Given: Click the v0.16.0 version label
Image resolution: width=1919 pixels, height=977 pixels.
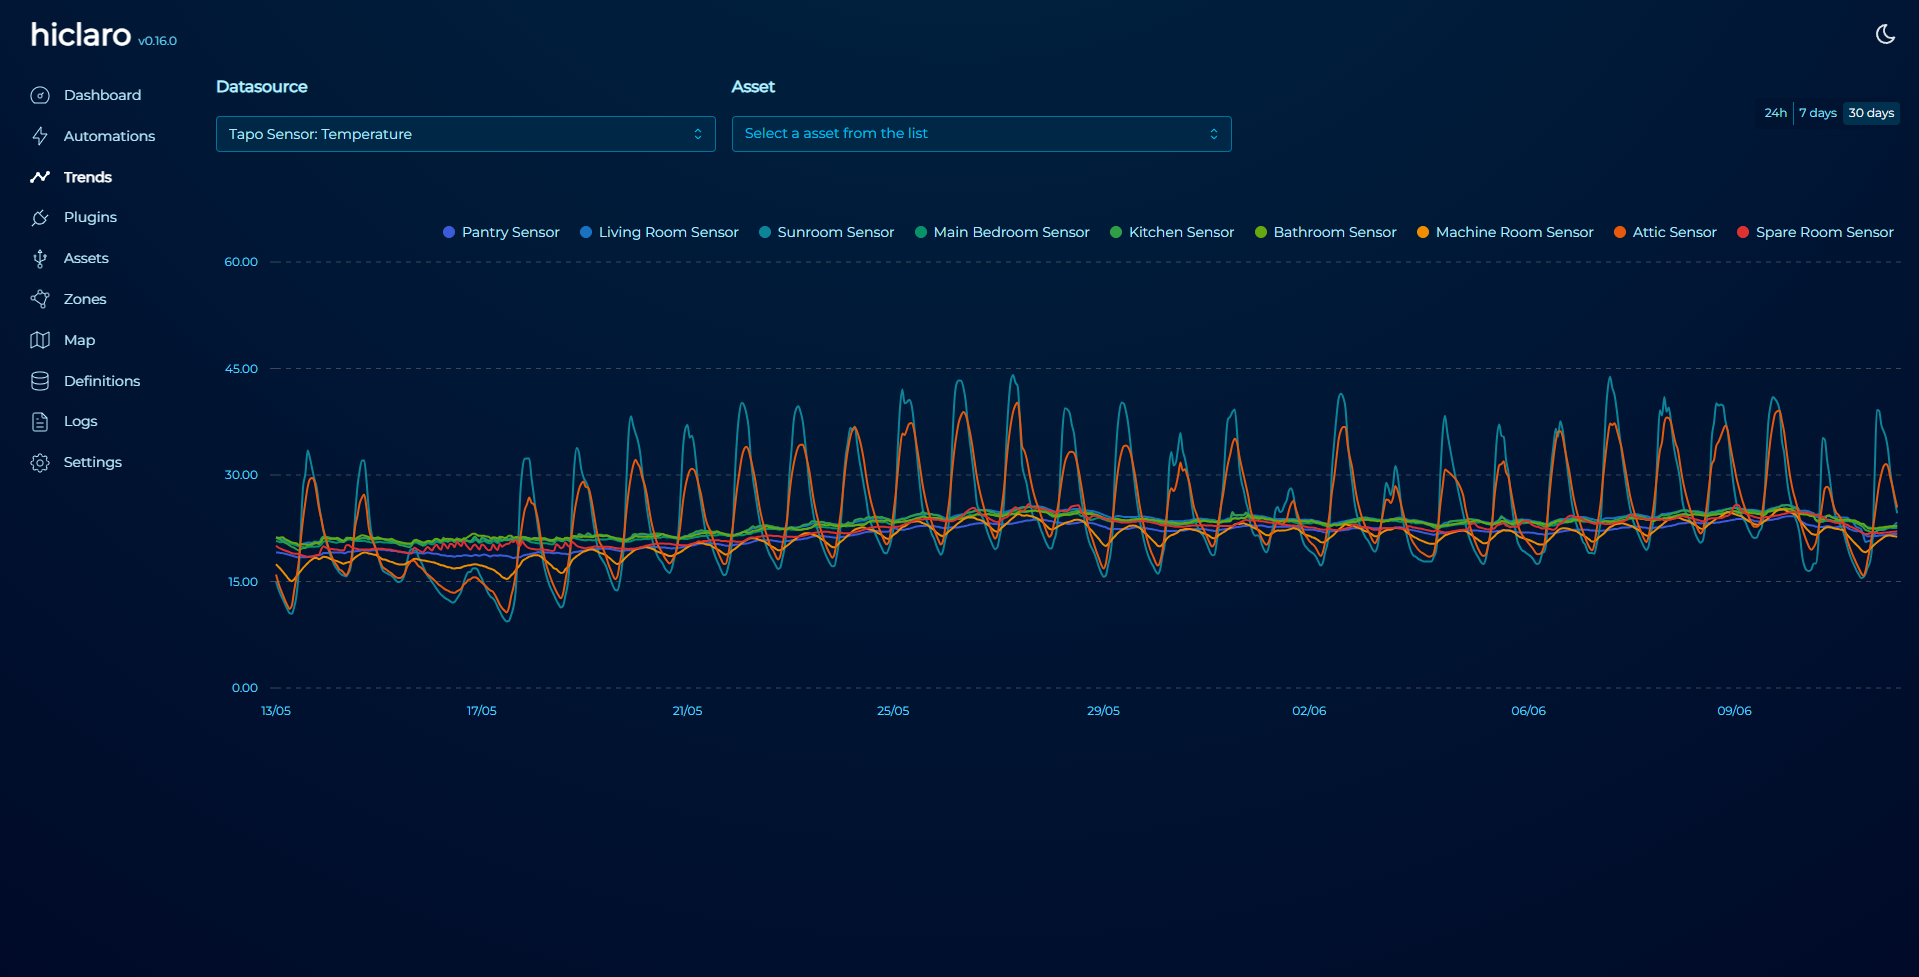Looking at the screenshot, I should (157, 41).
